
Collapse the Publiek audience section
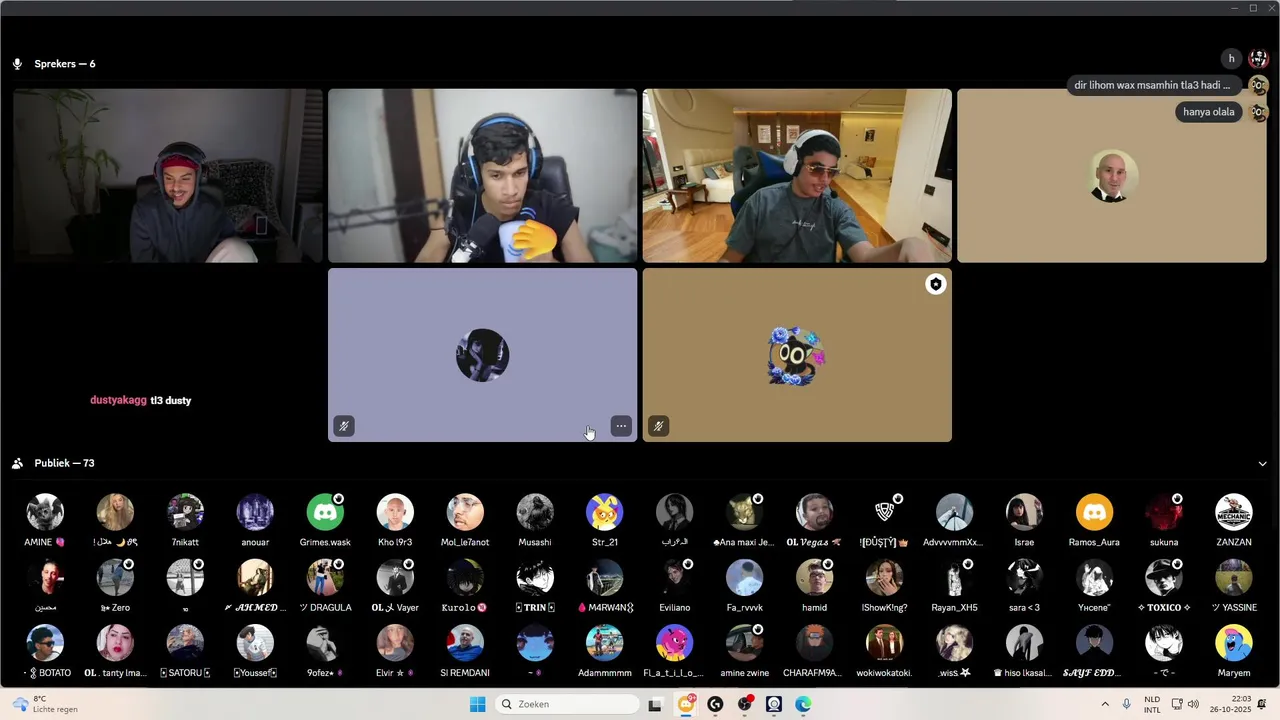tap(1262, 464)
